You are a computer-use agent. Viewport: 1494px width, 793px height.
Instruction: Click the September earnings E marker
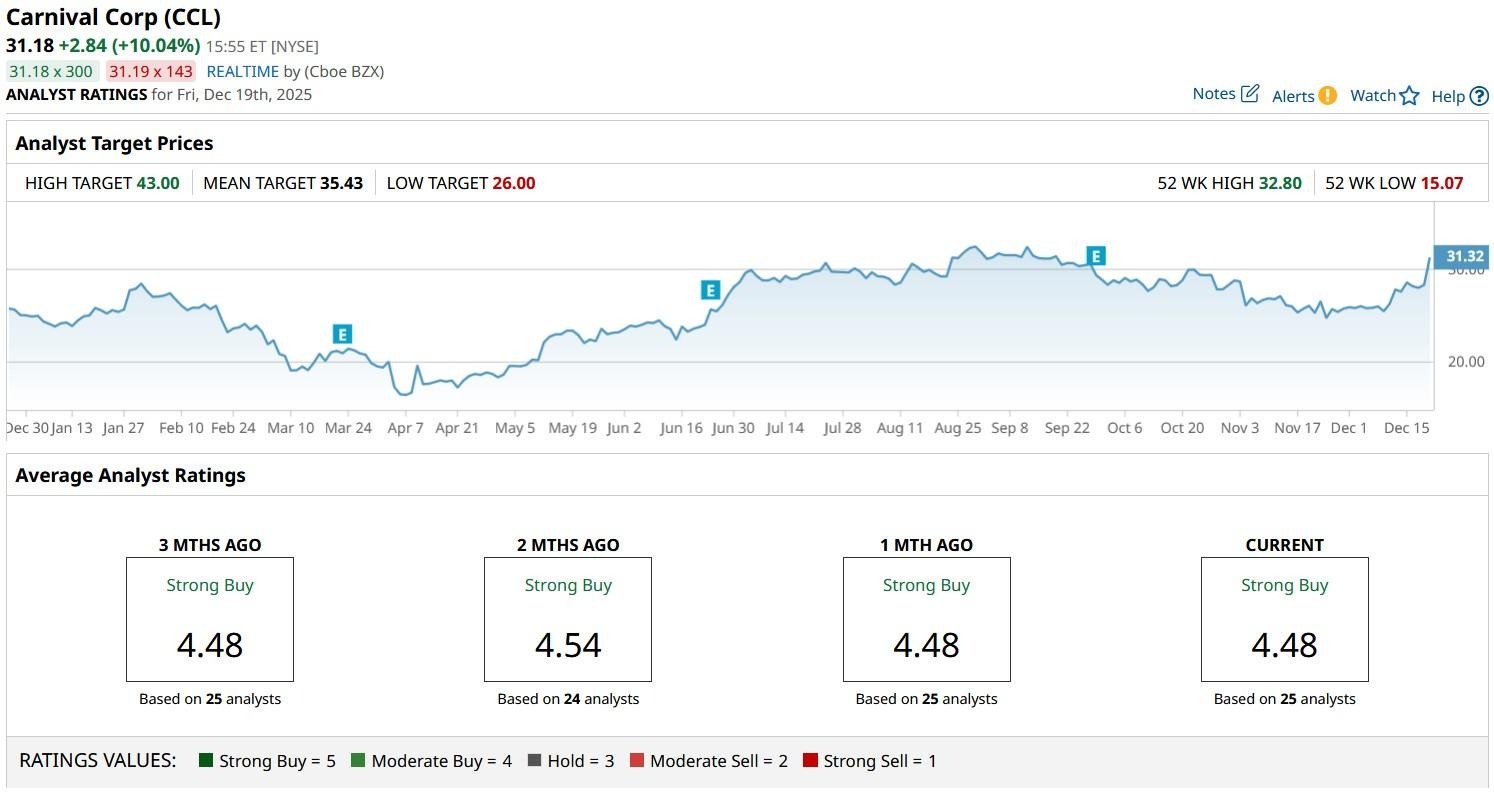1096,256
